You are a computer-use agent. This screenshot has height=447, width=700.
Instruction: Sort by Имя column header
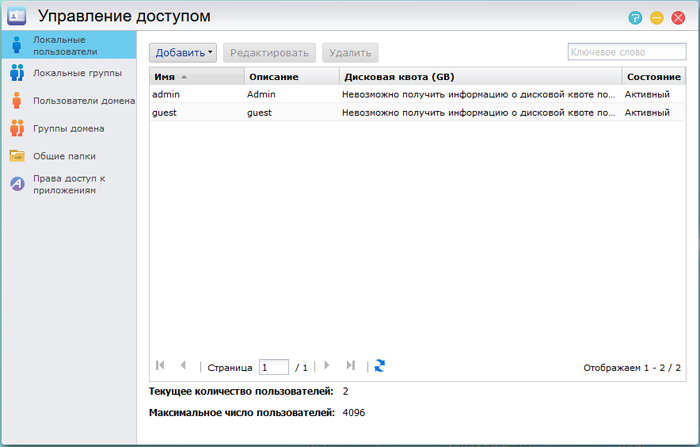197,76
